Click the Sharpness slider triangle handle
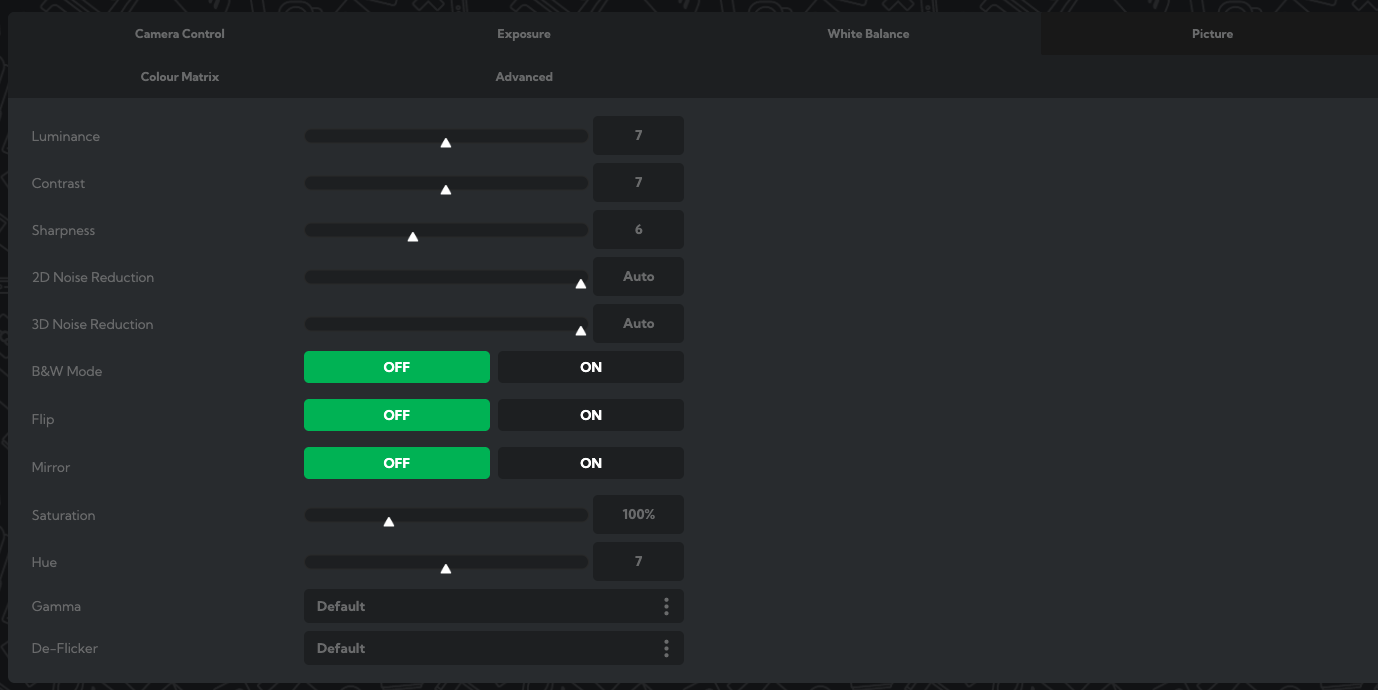 coord(413,237)
